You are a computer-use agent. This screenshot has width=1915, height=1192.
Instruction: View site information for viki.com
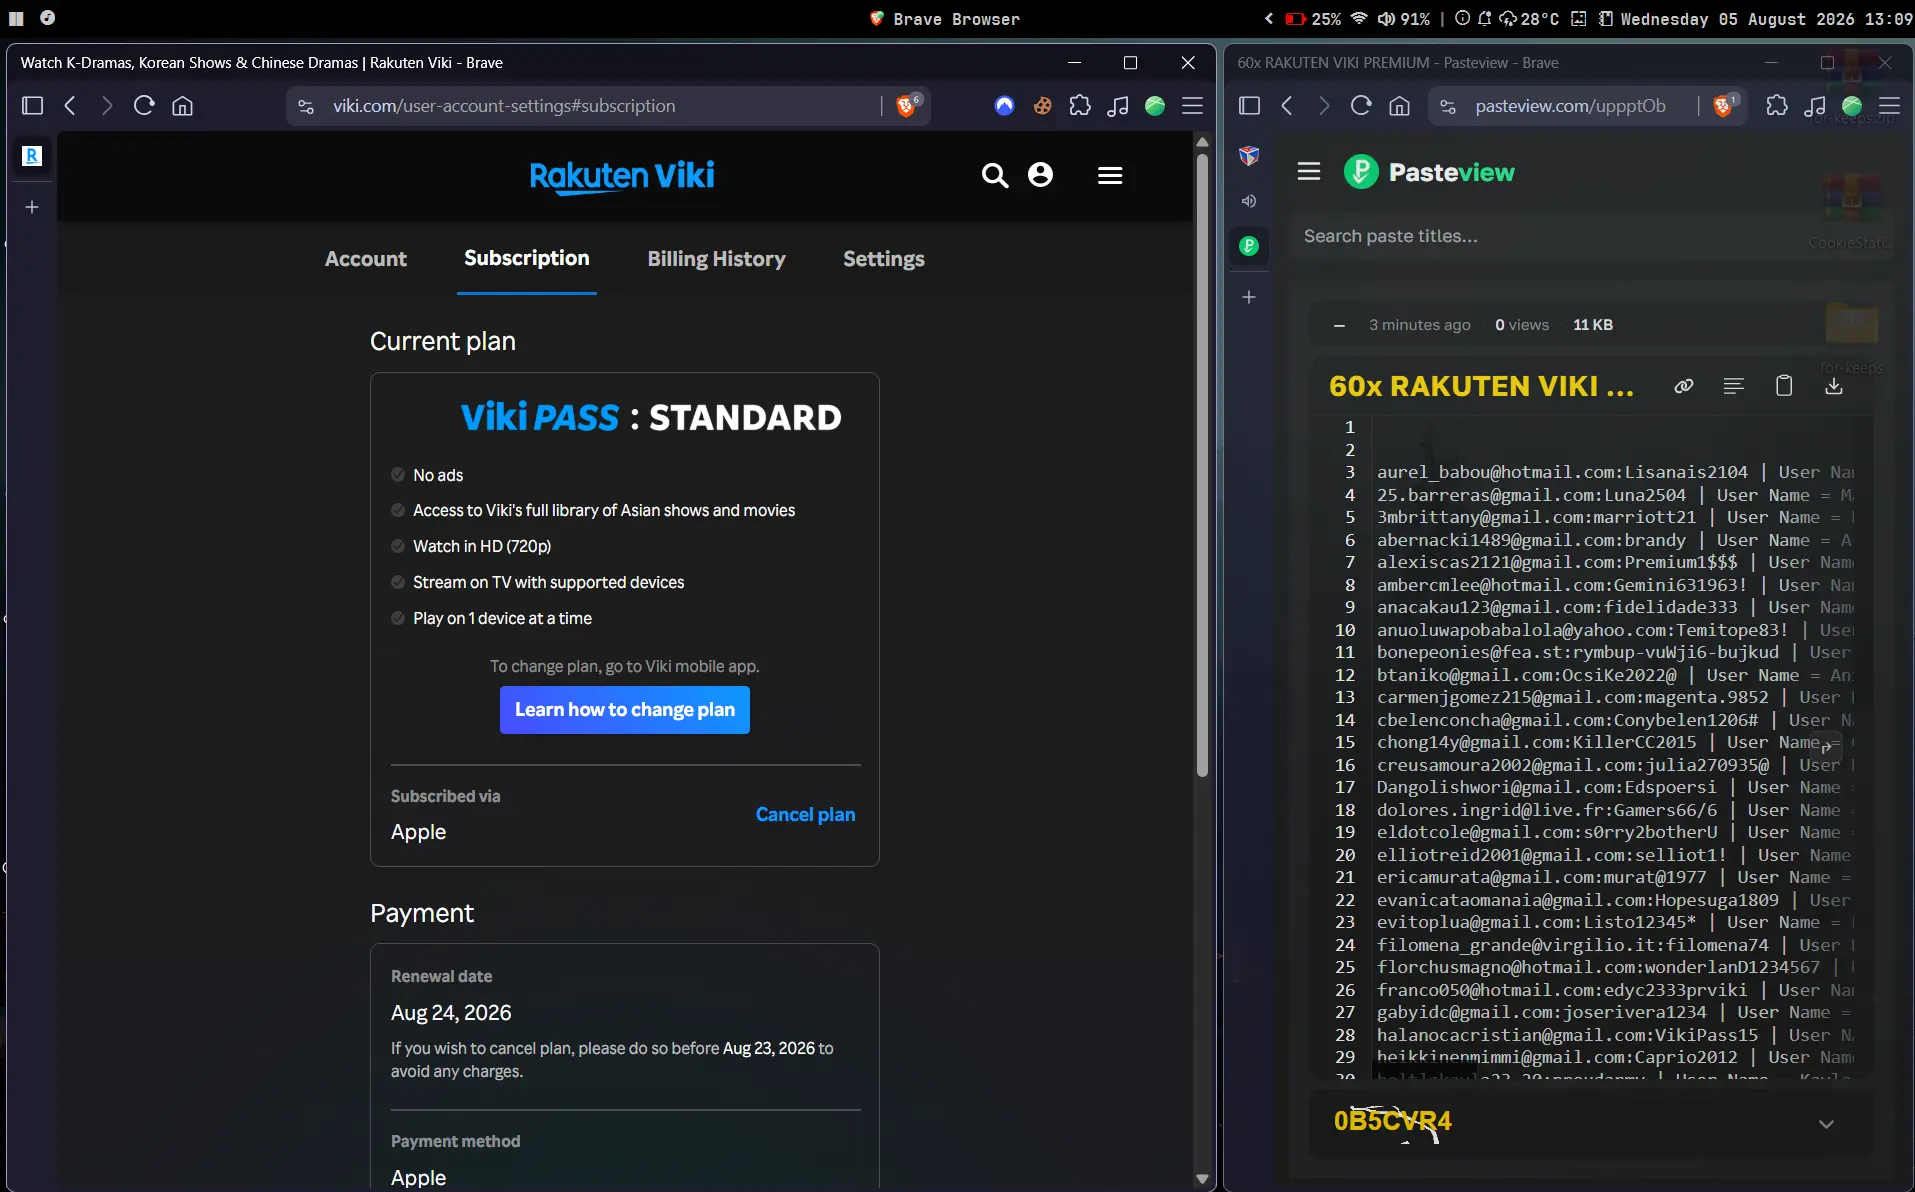coord(306,106)
